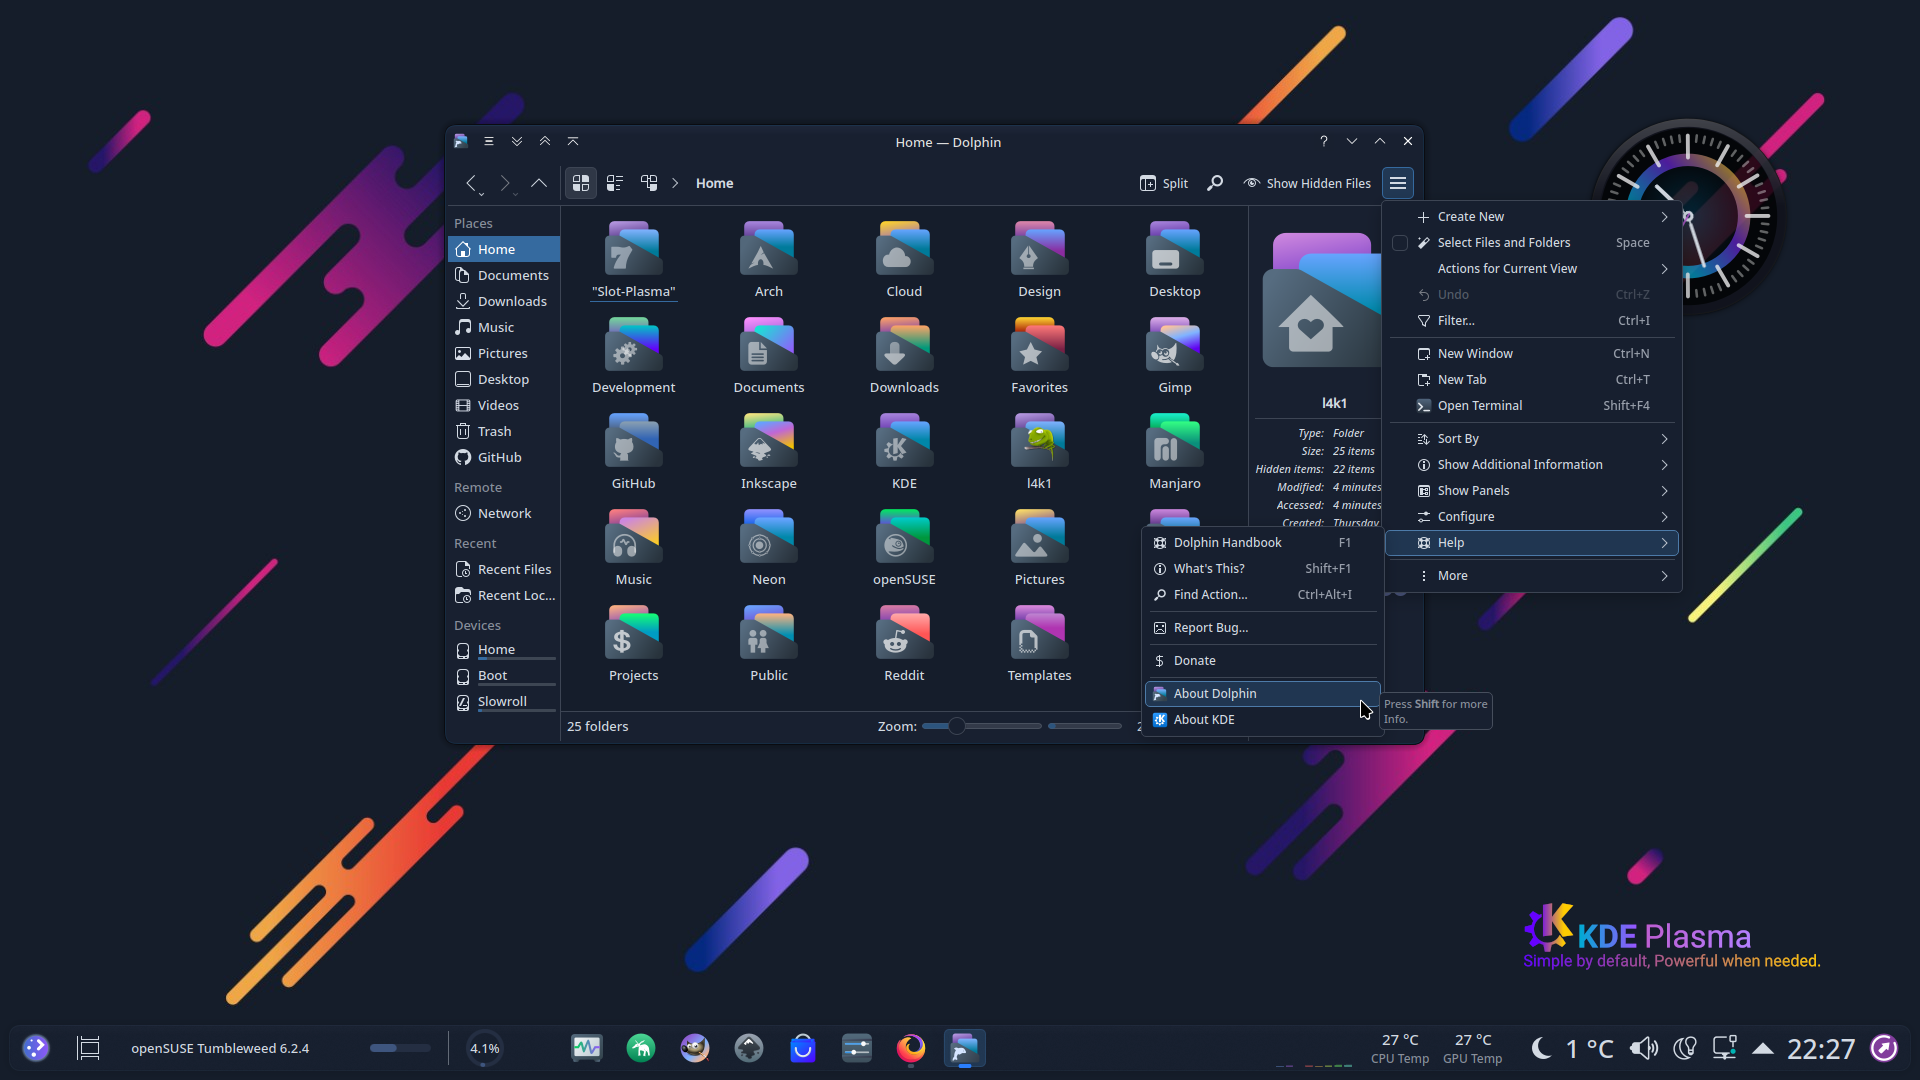Toggle Show Hidden Files
The height and width of the screenshot is (1080, 1920).
(x=1307, y=183)
